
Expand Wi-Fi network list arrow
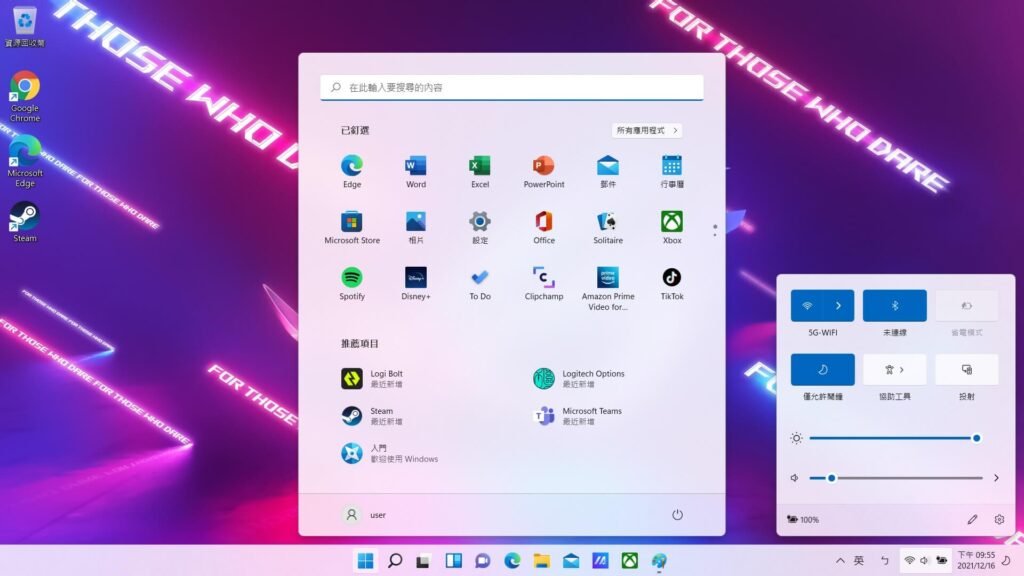(x=839, y=306)
